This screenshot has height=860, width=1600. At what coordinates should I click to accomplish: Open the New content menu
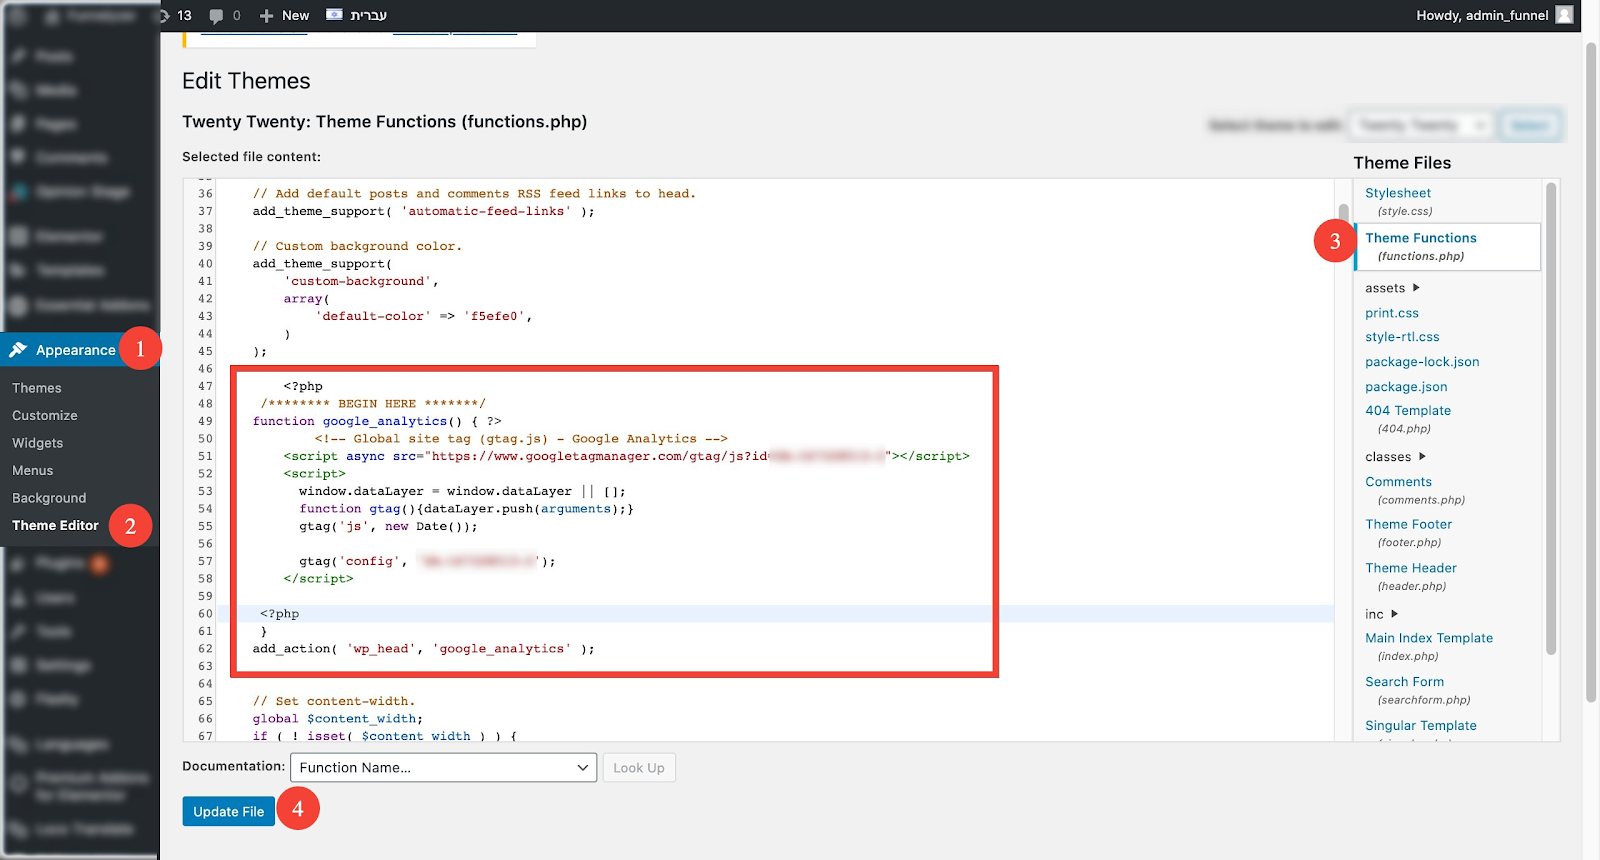284,15
